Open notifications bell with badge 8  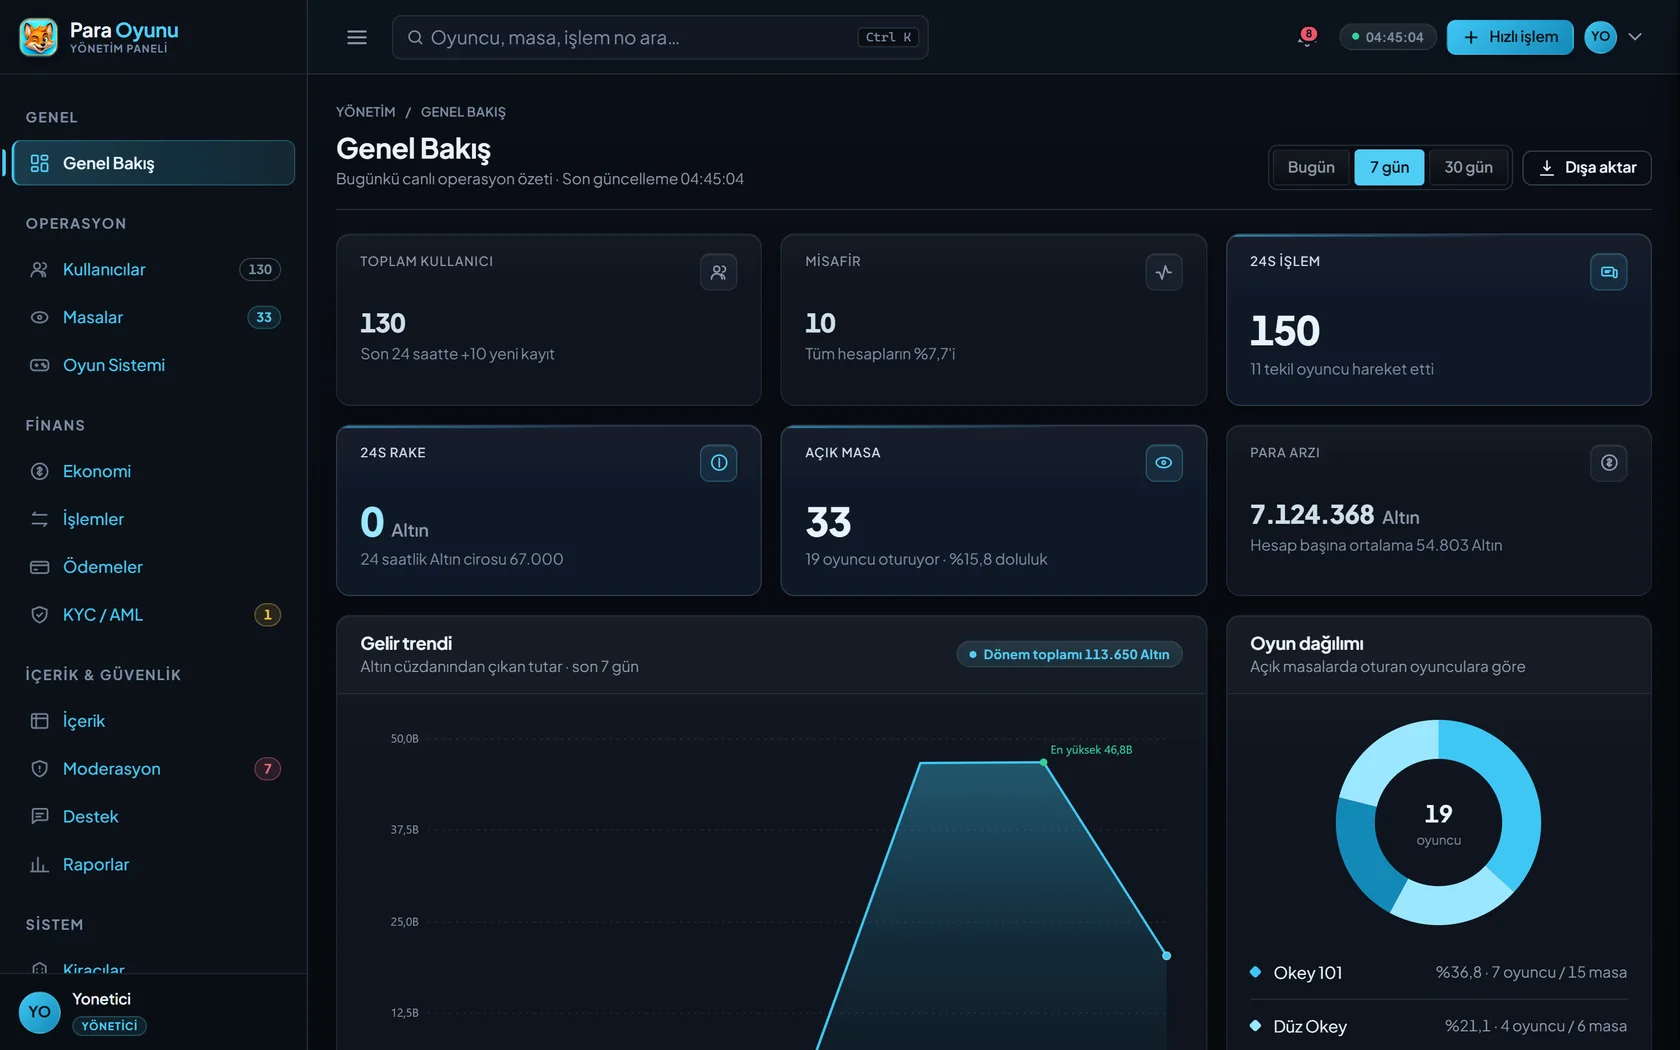pyautogui.click(x=1306, y=37)
